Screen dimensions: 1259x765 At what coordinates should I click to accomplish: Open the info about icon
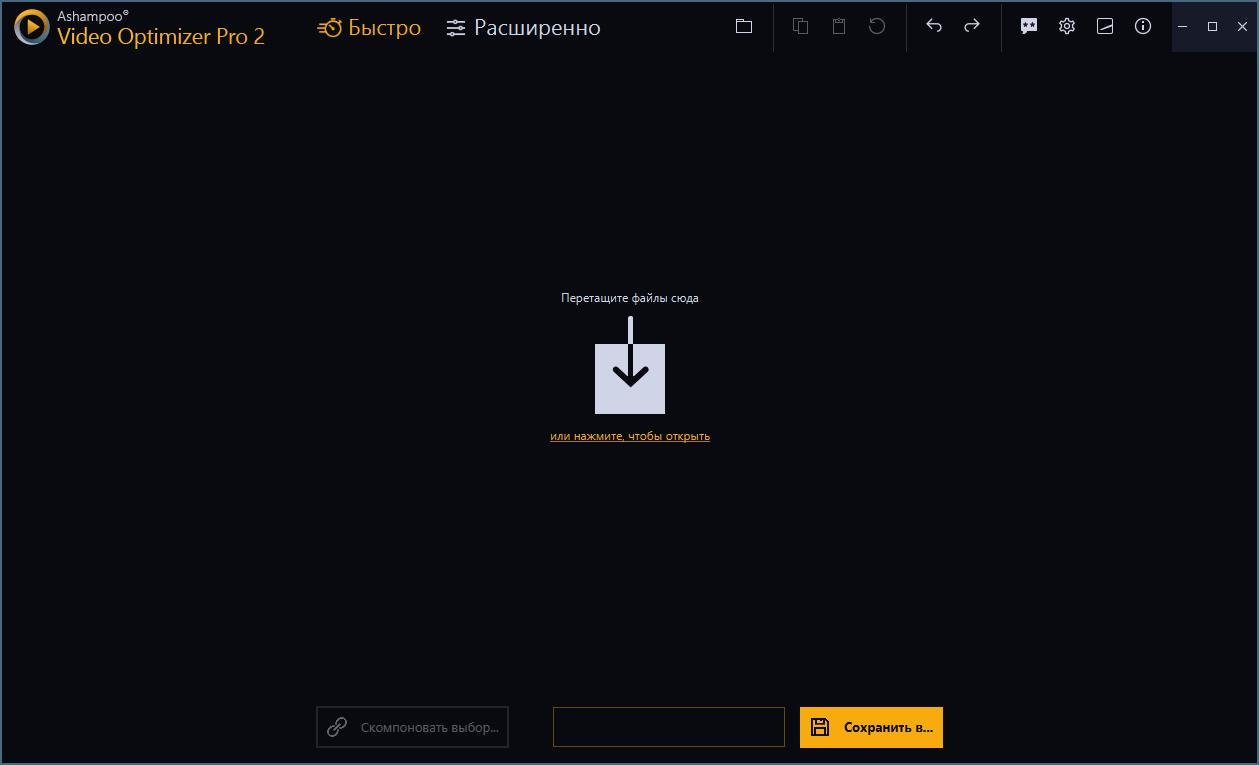point(1143,27)
